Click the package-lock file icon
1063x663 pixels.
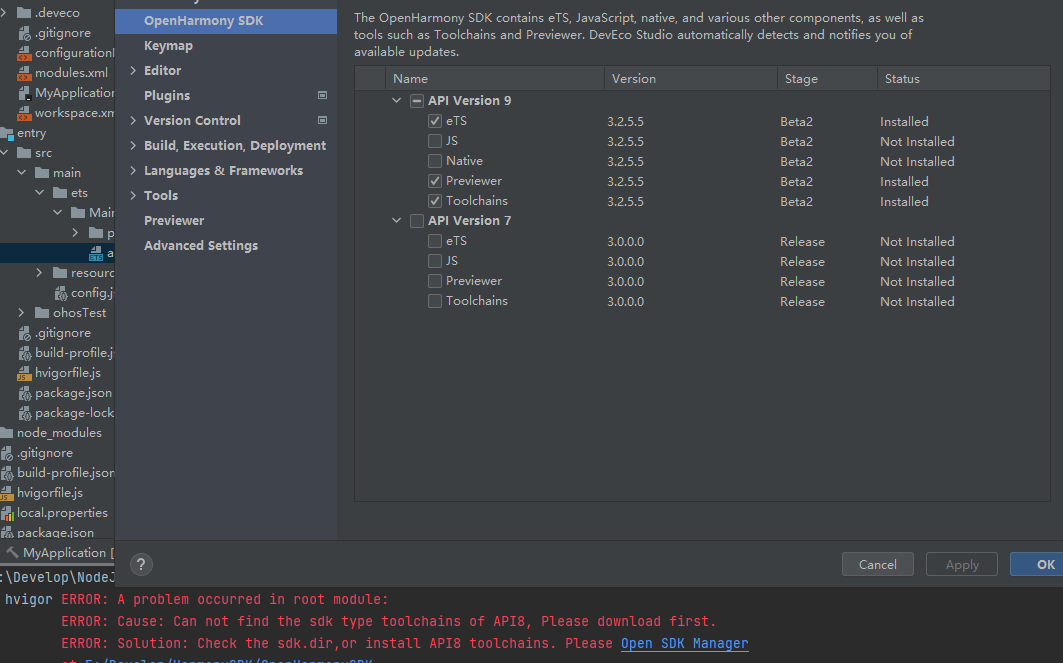coord(24,413)
